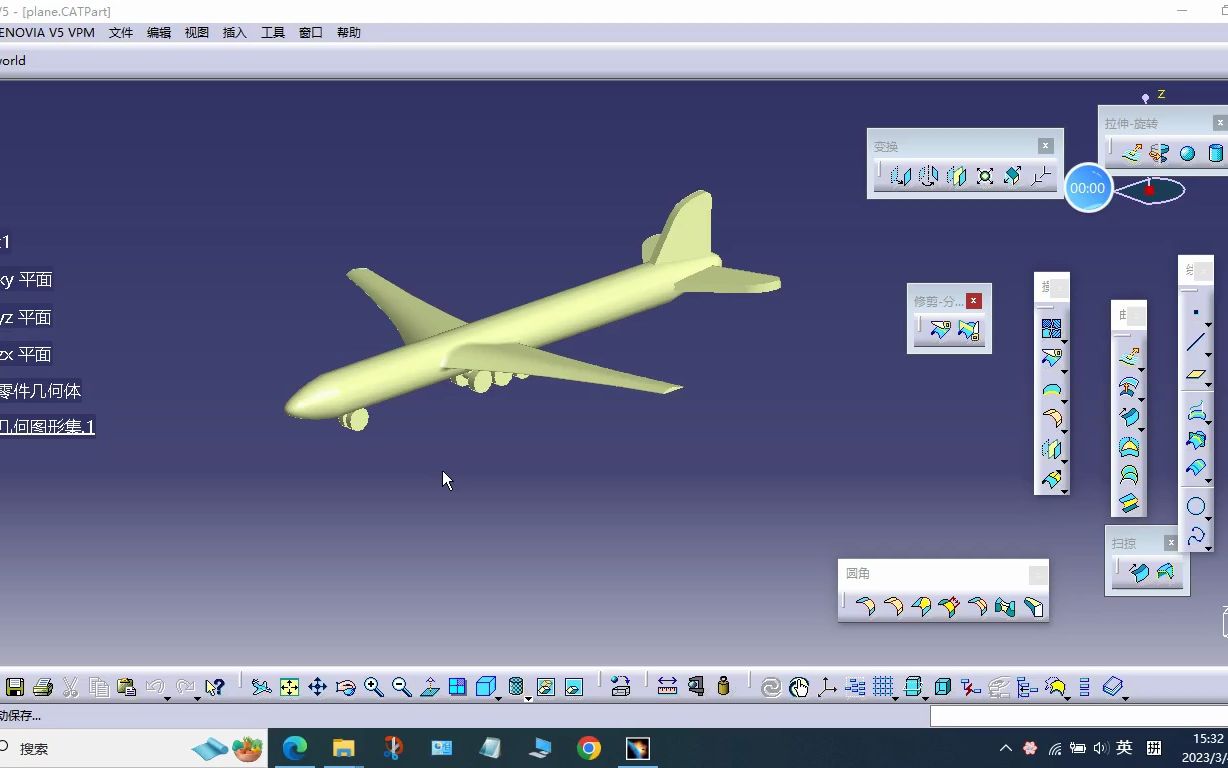Image resolution: width=1228 pixels, height=768 pixels.
Task: Select yz 平面 in the tree
Action: pyautogui.click(x=26, y=317)
